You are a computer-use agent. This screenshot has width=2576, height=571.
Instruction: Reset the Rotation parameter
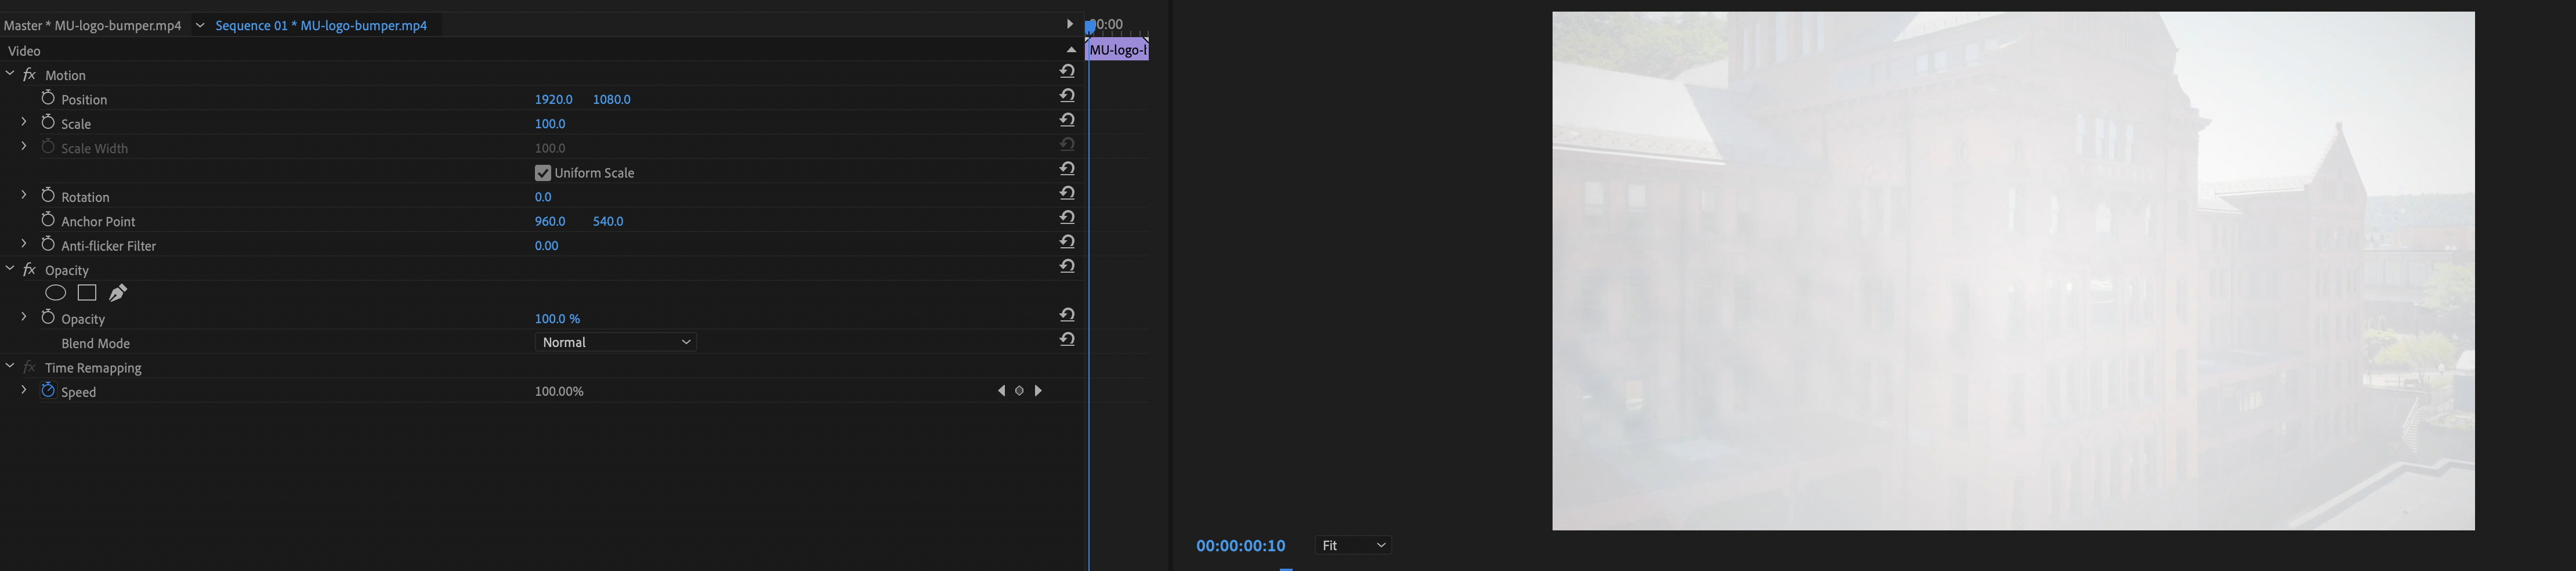click(1067, 193)
